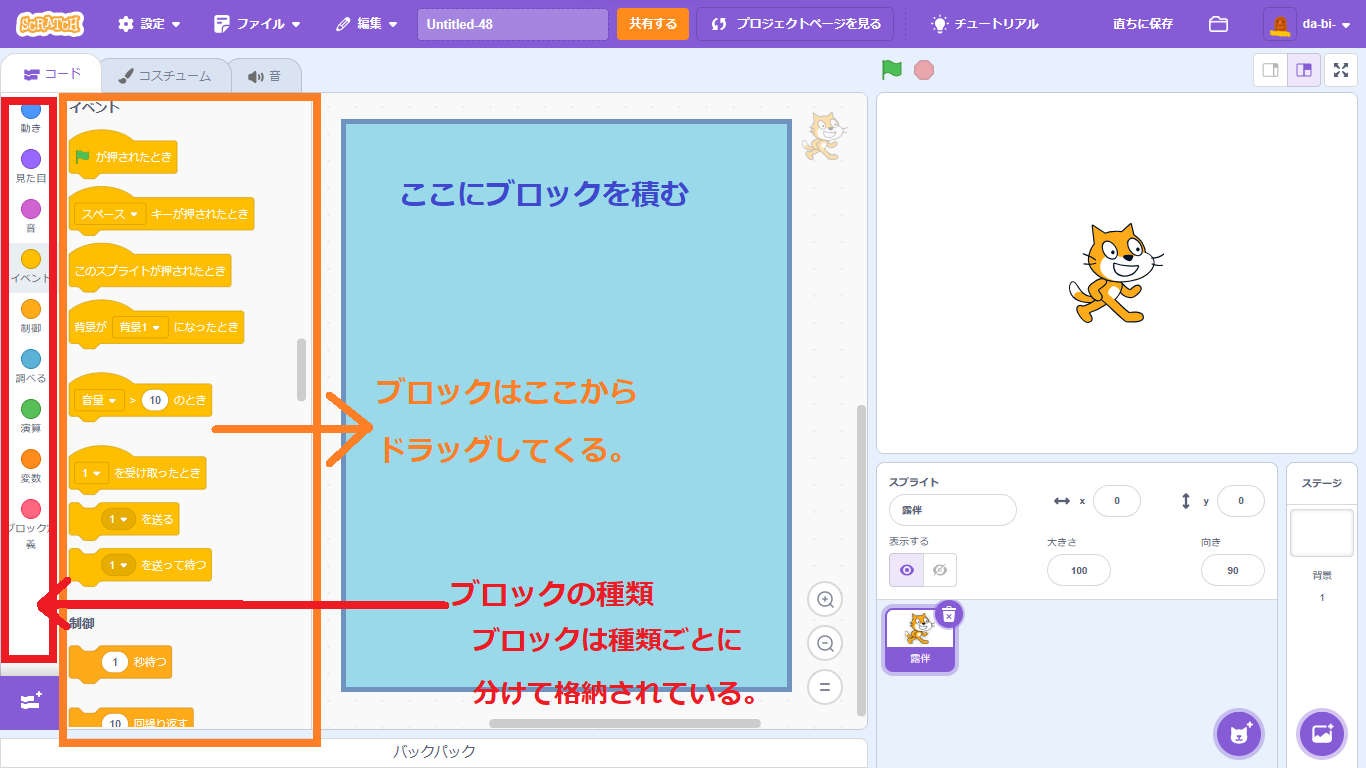Open the My Stuff folder icon
1366x768 pixels.
click(x=1218, y=24)
